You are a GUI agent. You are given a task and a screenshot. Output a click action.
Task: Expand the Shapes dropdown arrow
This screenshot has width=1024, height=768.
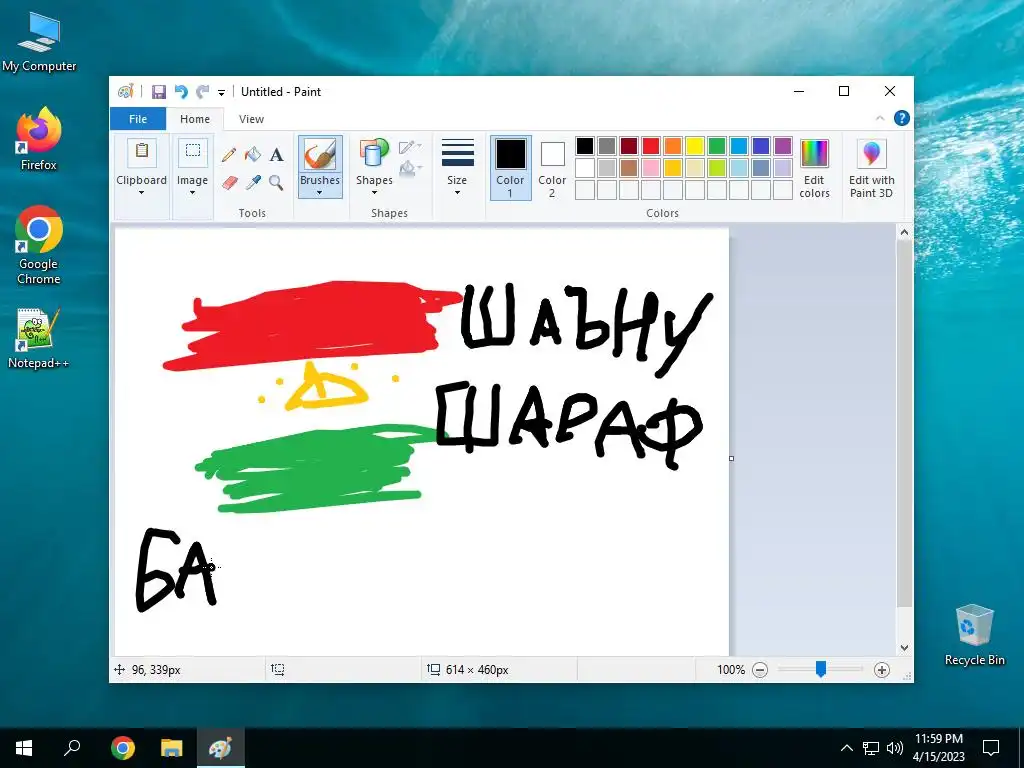pos(374,193)
